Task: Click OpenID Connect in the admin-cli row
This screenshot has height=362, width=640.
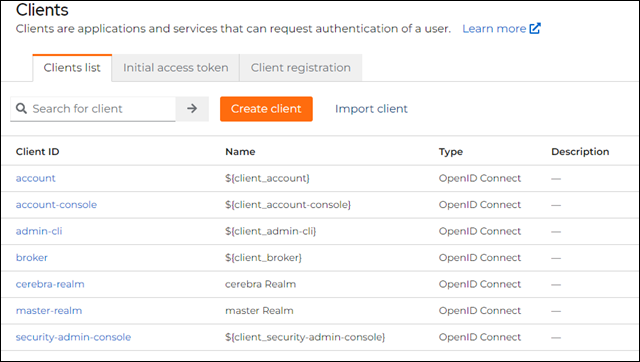Action: pos(480,231)
